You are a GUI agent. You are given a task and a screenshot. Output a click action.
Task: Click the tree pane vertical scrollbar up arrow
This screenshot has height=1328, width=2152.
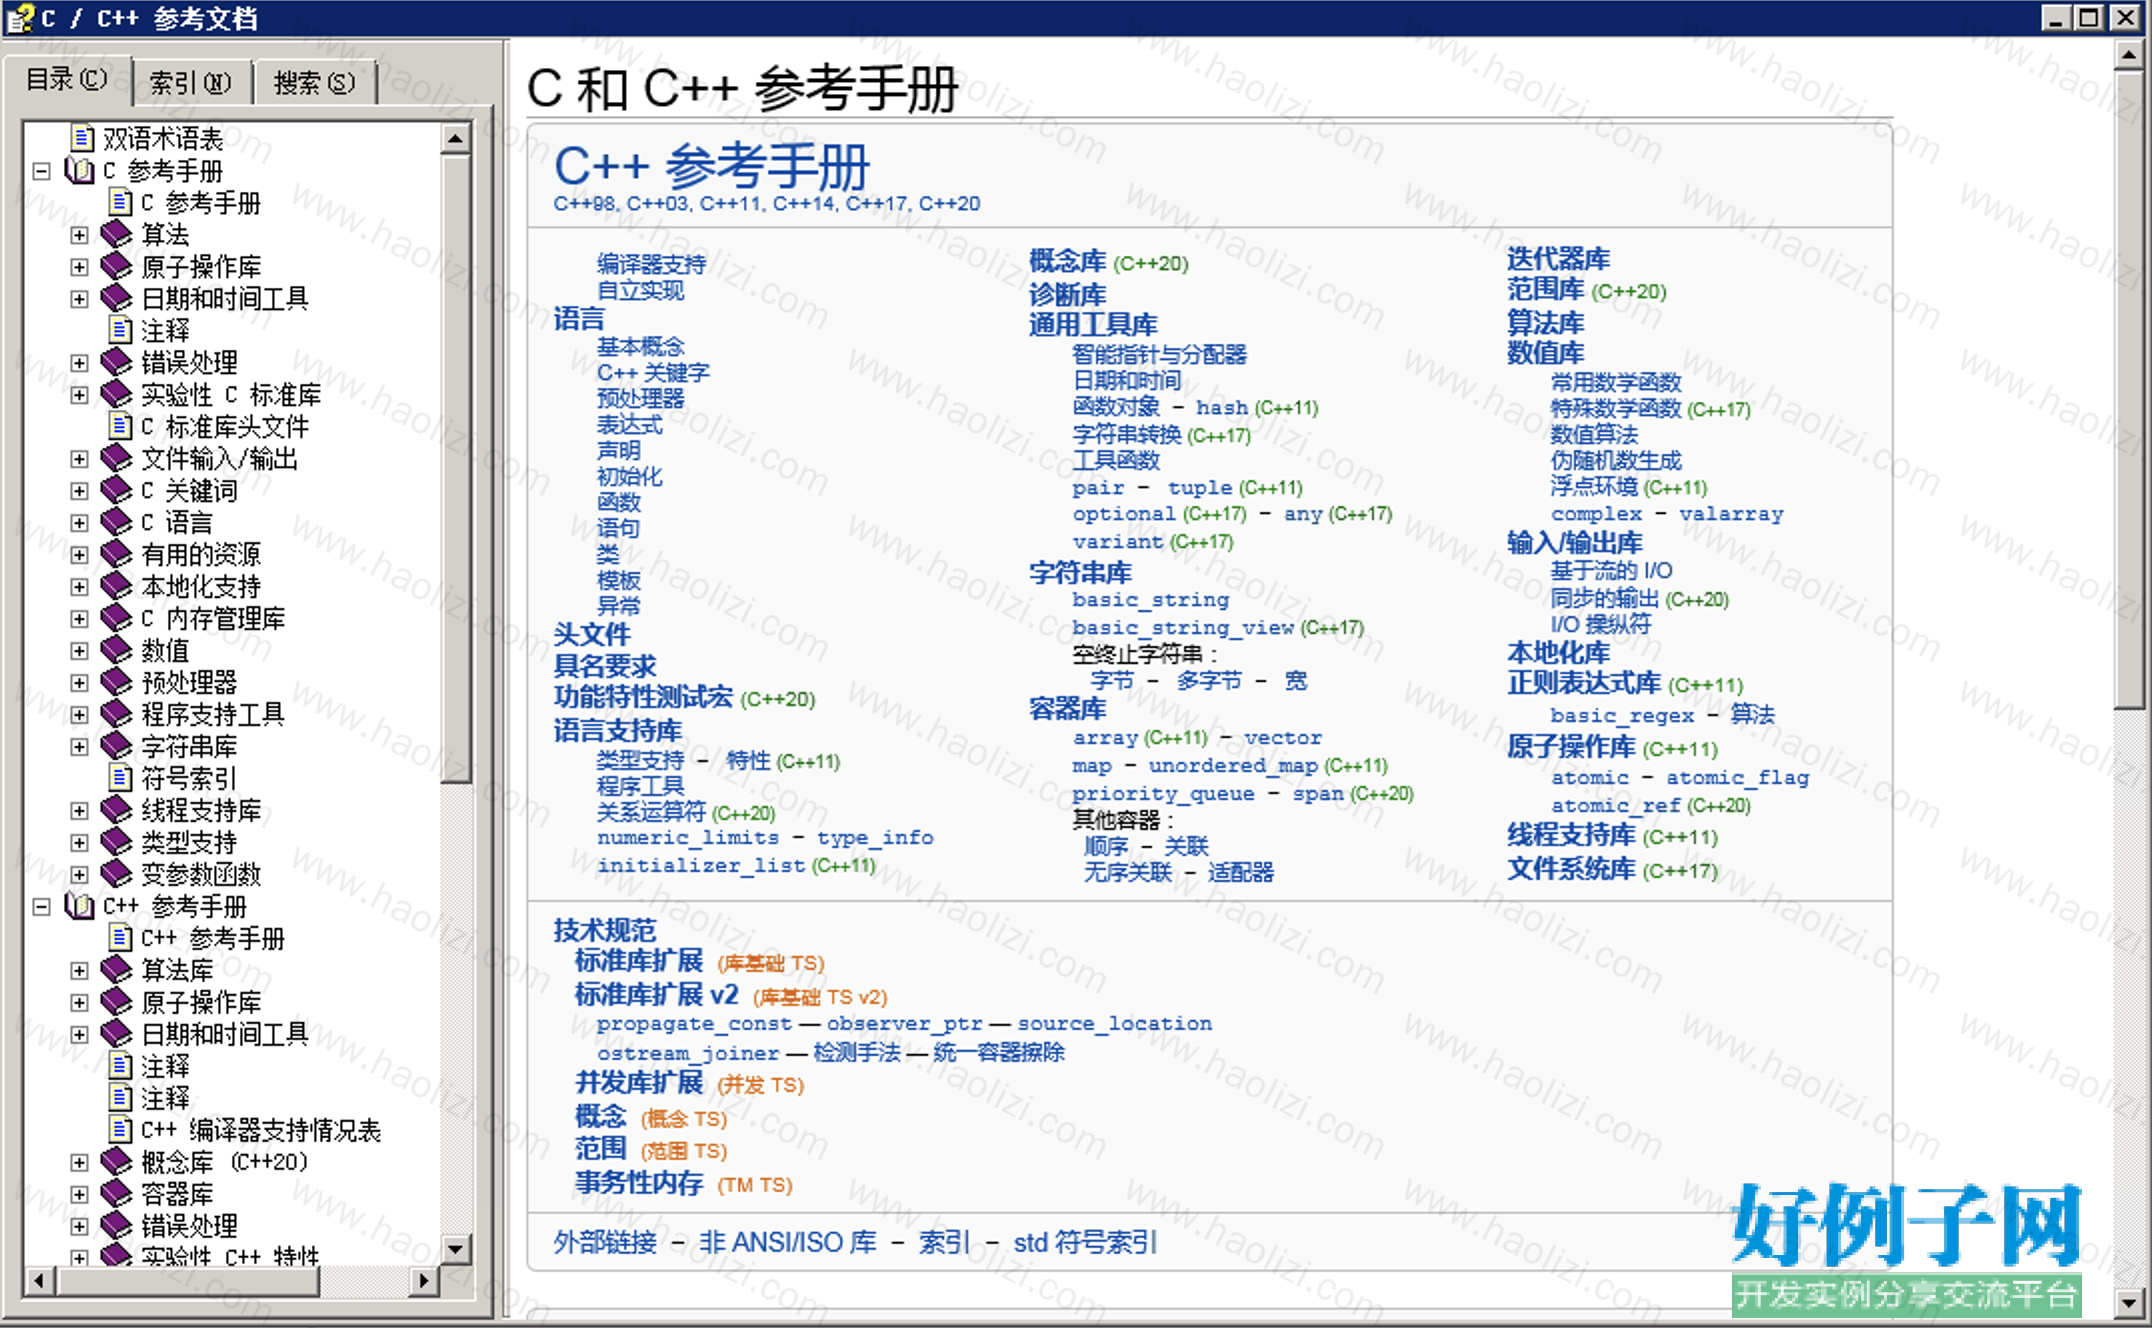click(x=455, y=139)
